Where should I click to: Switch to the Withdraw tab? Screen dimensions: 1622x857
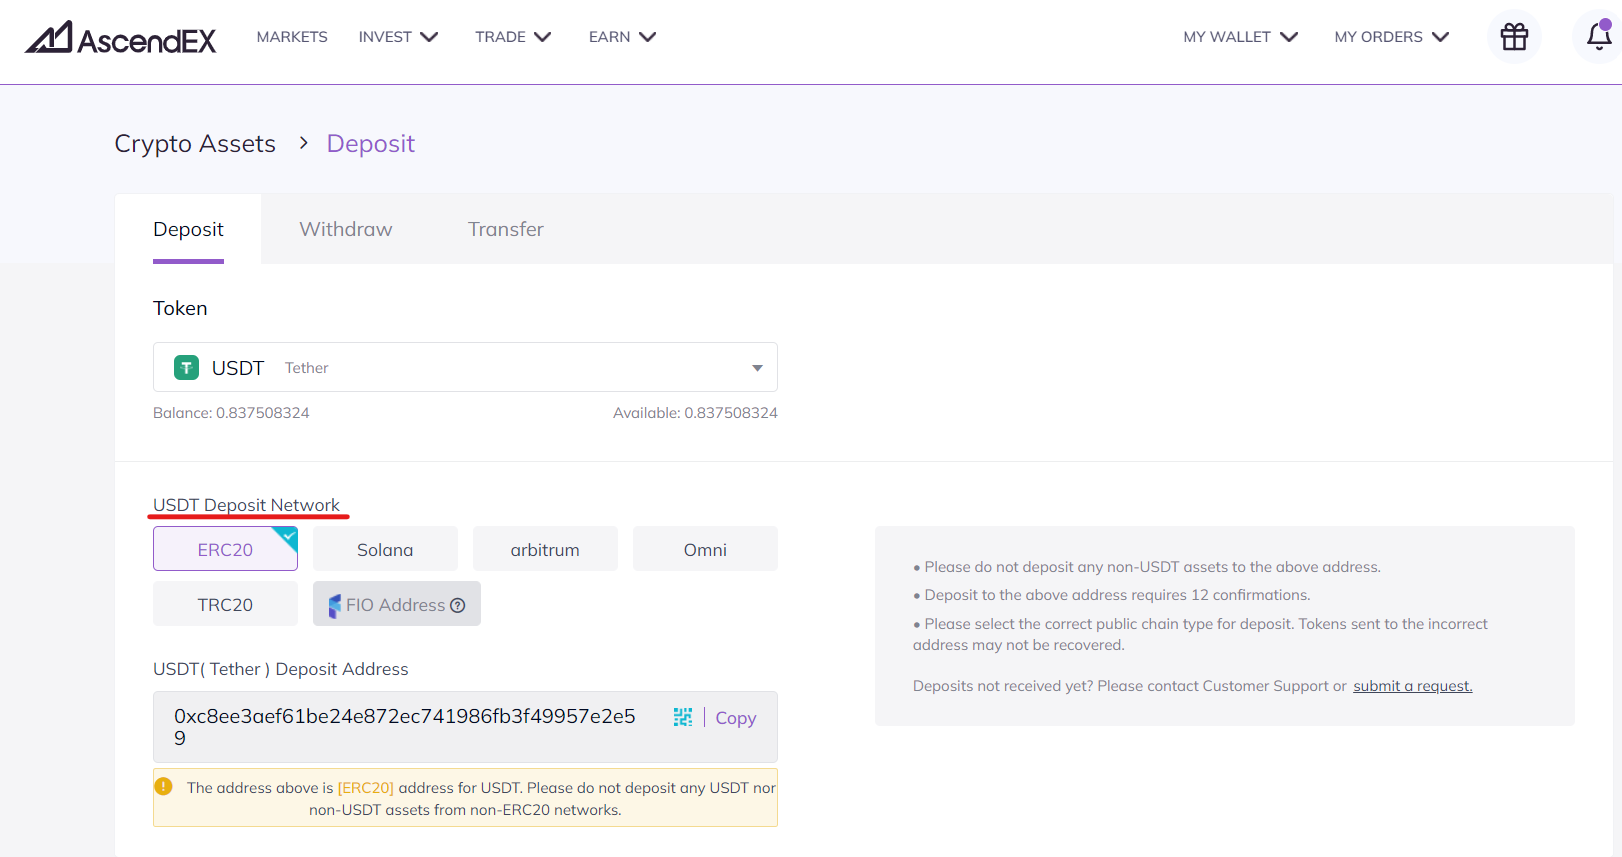346,229
